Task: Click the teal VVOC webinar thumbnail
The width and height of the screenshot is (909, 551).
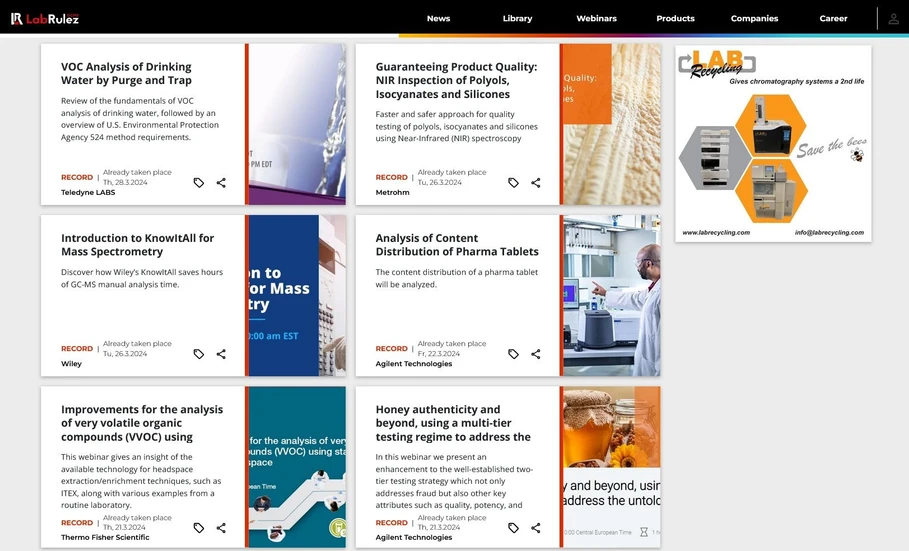Action: pyautogui.click(x=297, y=467)
